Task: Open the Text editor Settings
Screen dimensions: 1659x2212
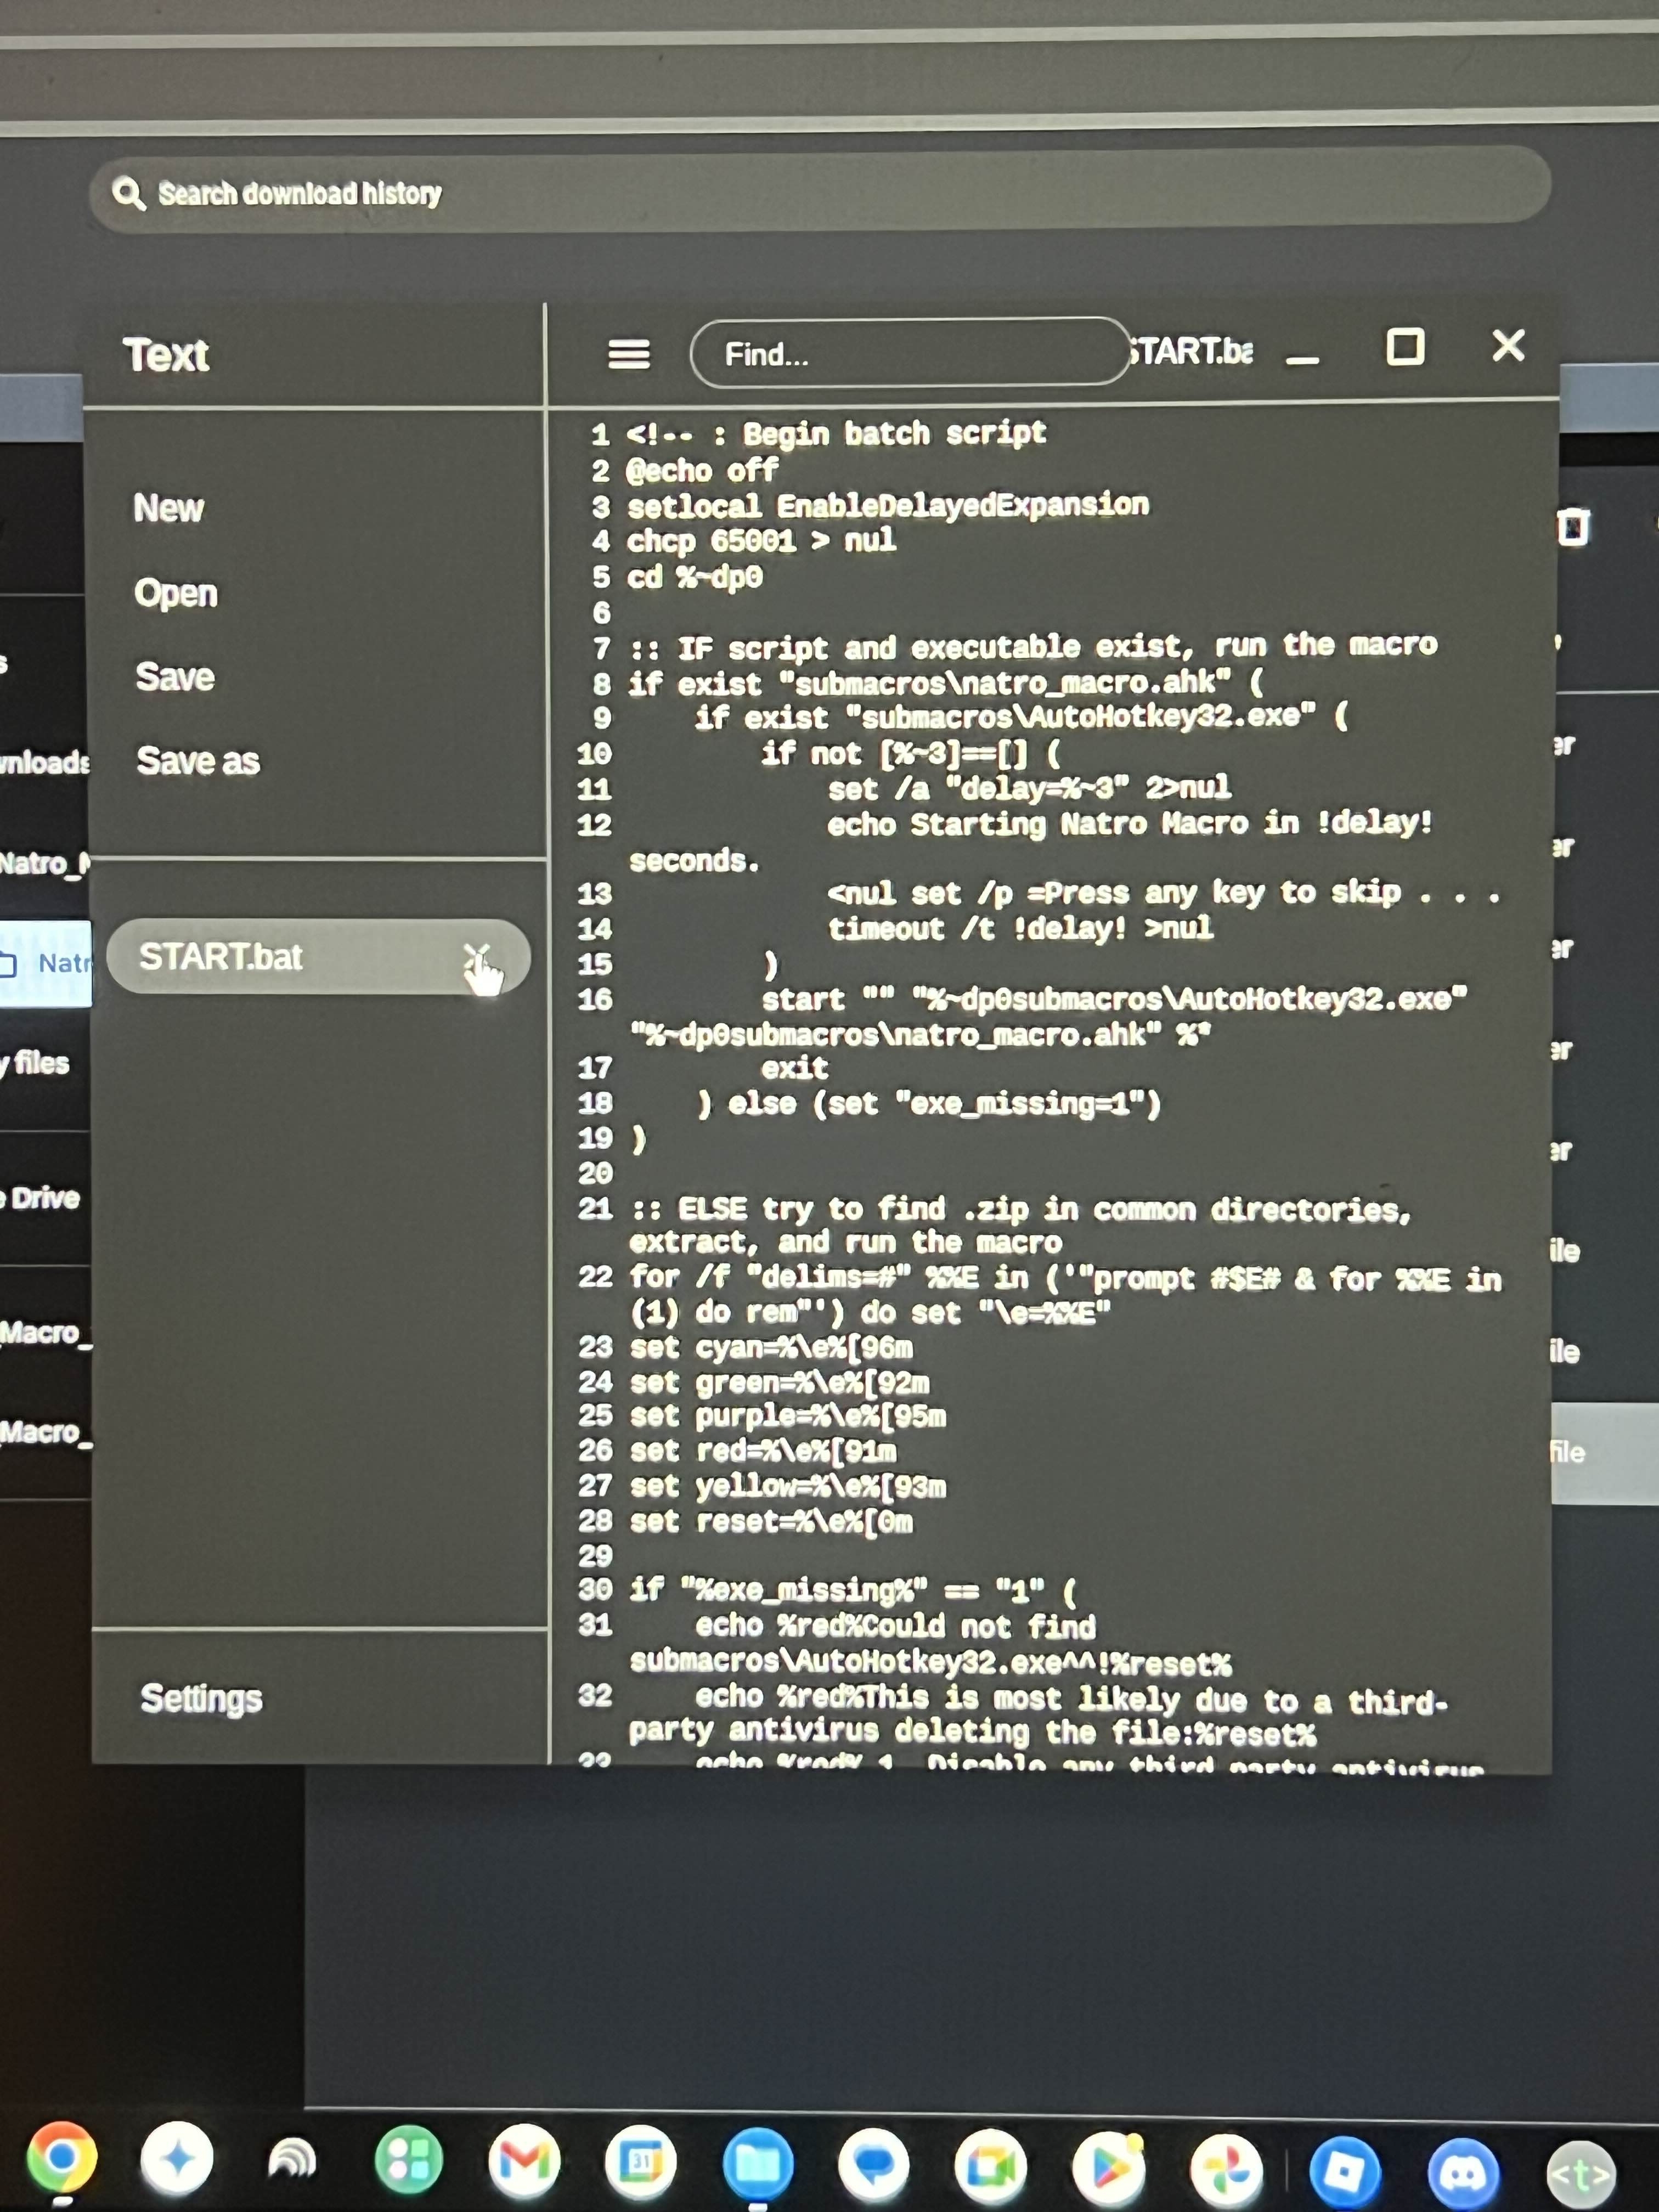Action: (x=201, y=1698)
